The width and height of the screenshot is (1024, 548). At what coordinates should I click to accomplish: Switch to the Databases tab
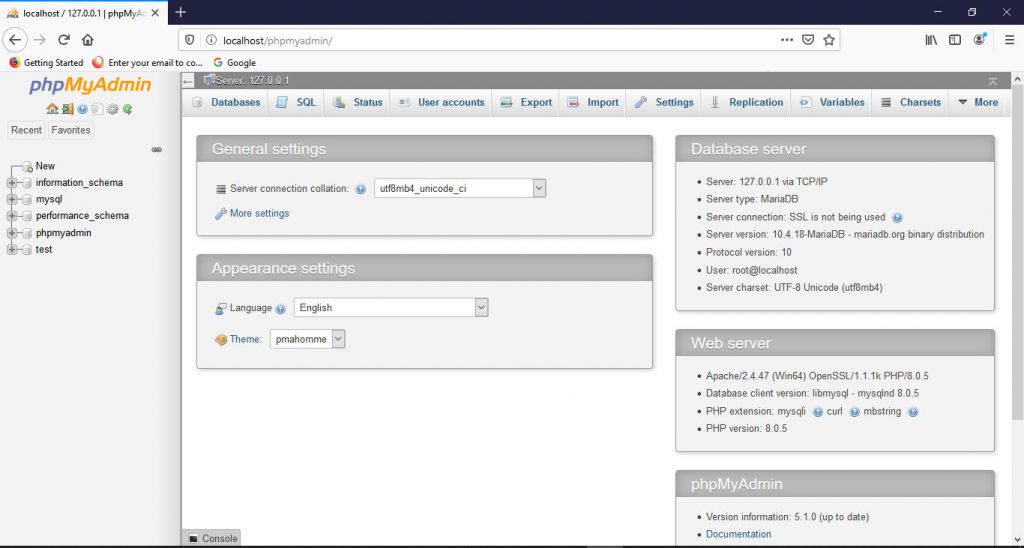point(226,102)
